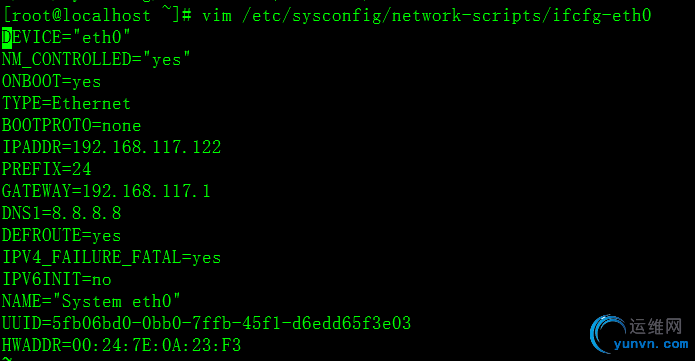This screenshot has width=695, height=361.
Task: Click the [root@localhost ~]# prompt text
Action: click(98, 16)
